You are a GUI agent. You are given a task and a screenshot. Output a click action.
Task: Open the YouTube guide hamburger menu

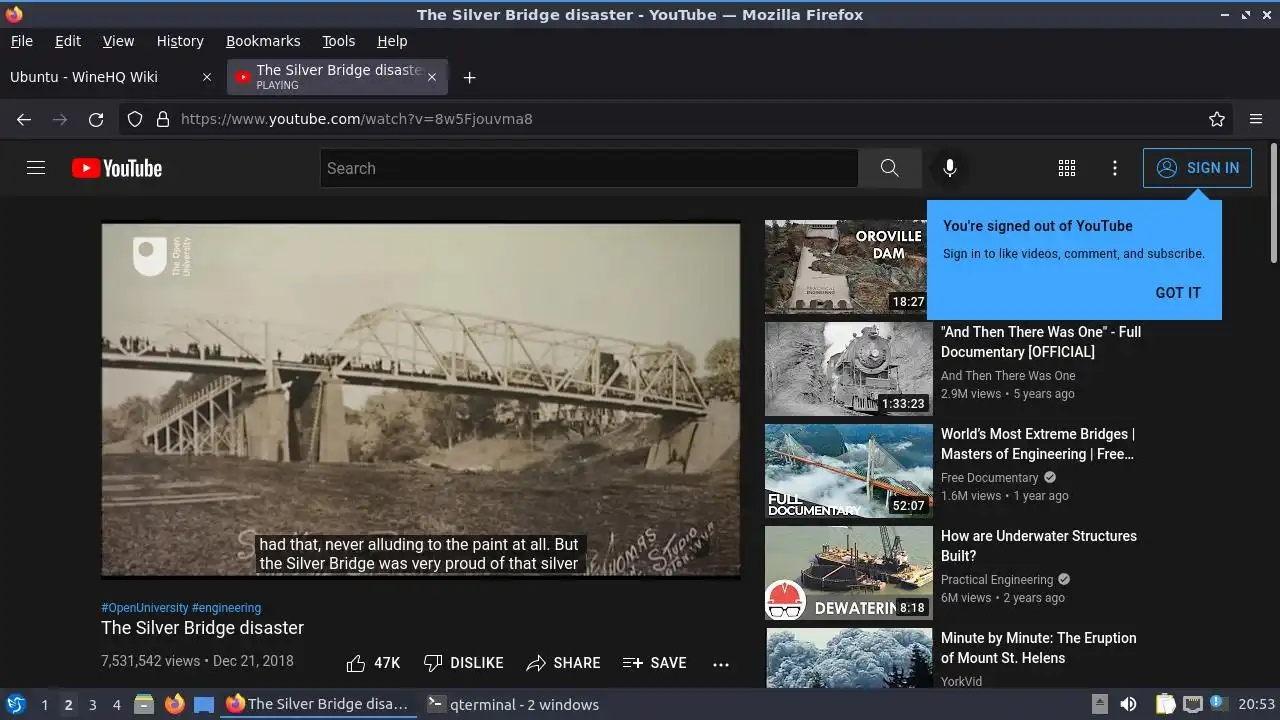tap(36, 168)
